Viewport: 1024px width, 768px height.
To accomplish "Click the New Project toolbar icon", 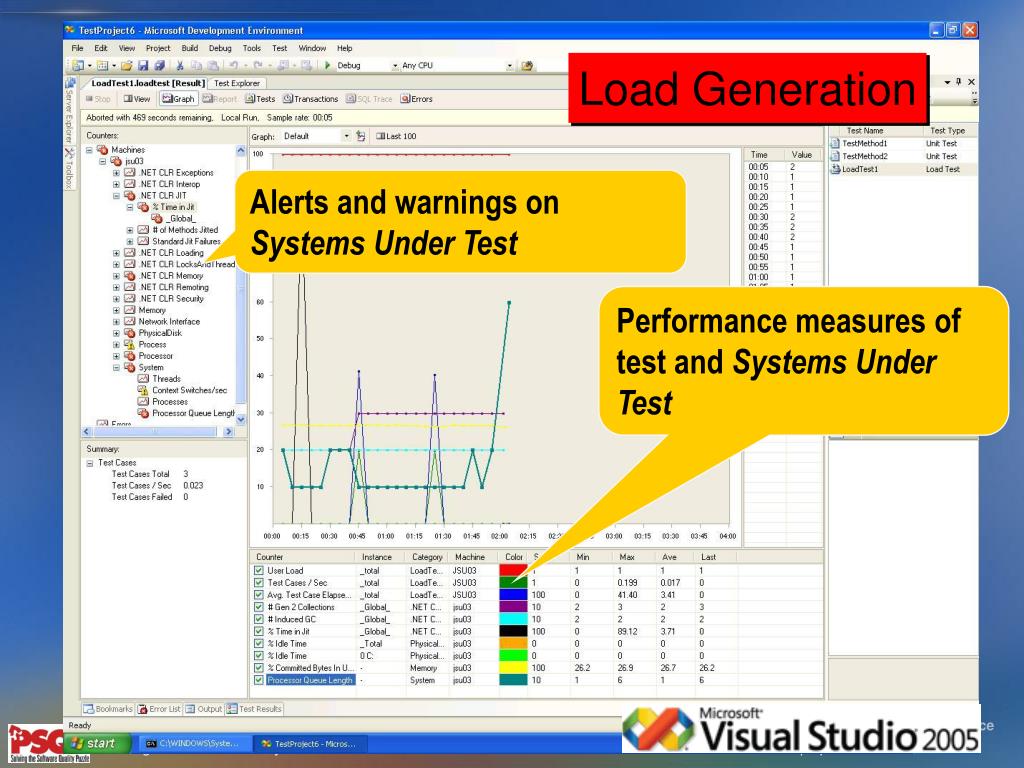I will click(x=78, y=65).
